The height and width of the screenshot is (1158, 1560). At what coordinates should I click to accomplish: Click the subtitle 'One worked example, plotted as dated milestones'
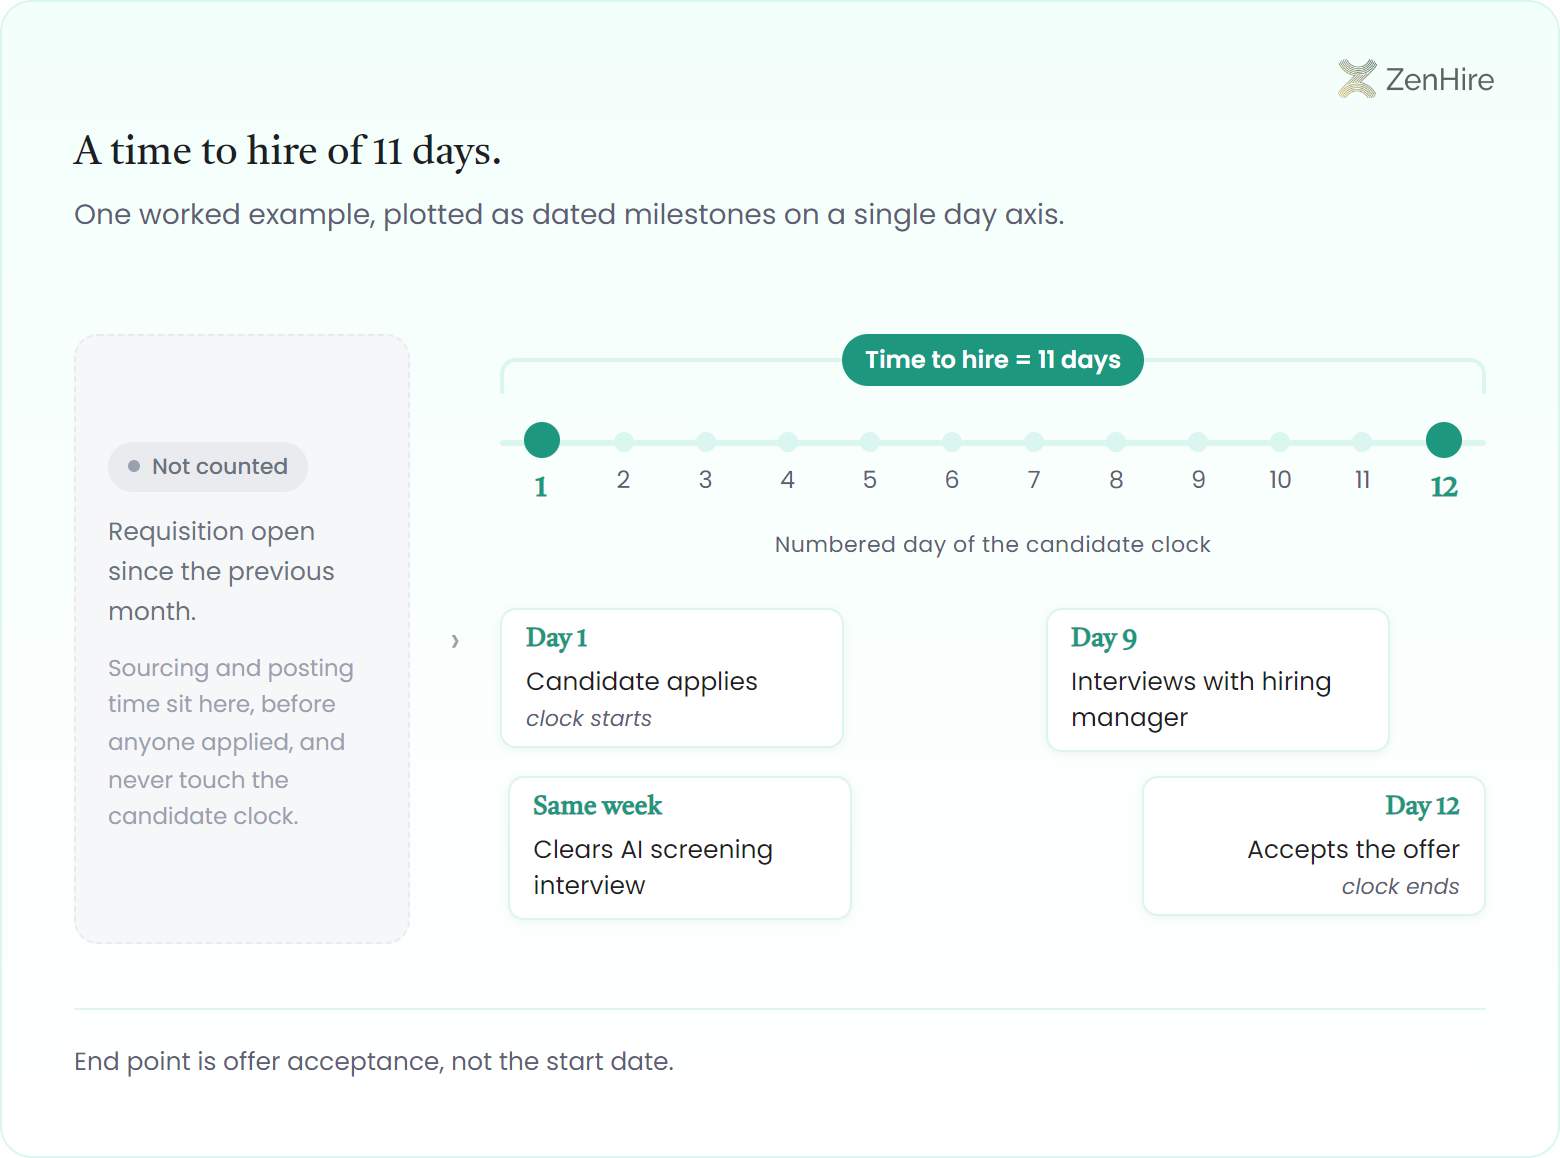[569, 215]
